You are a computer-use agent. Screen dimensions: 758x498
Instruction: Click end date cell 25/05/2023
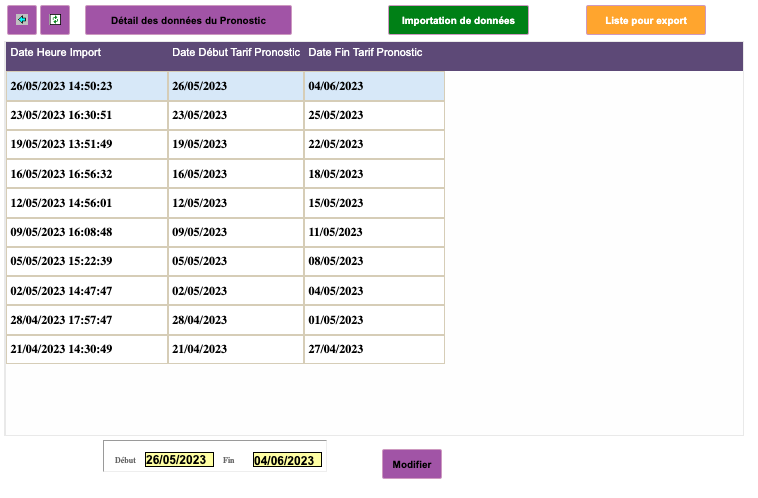click(x=375, y=115)
